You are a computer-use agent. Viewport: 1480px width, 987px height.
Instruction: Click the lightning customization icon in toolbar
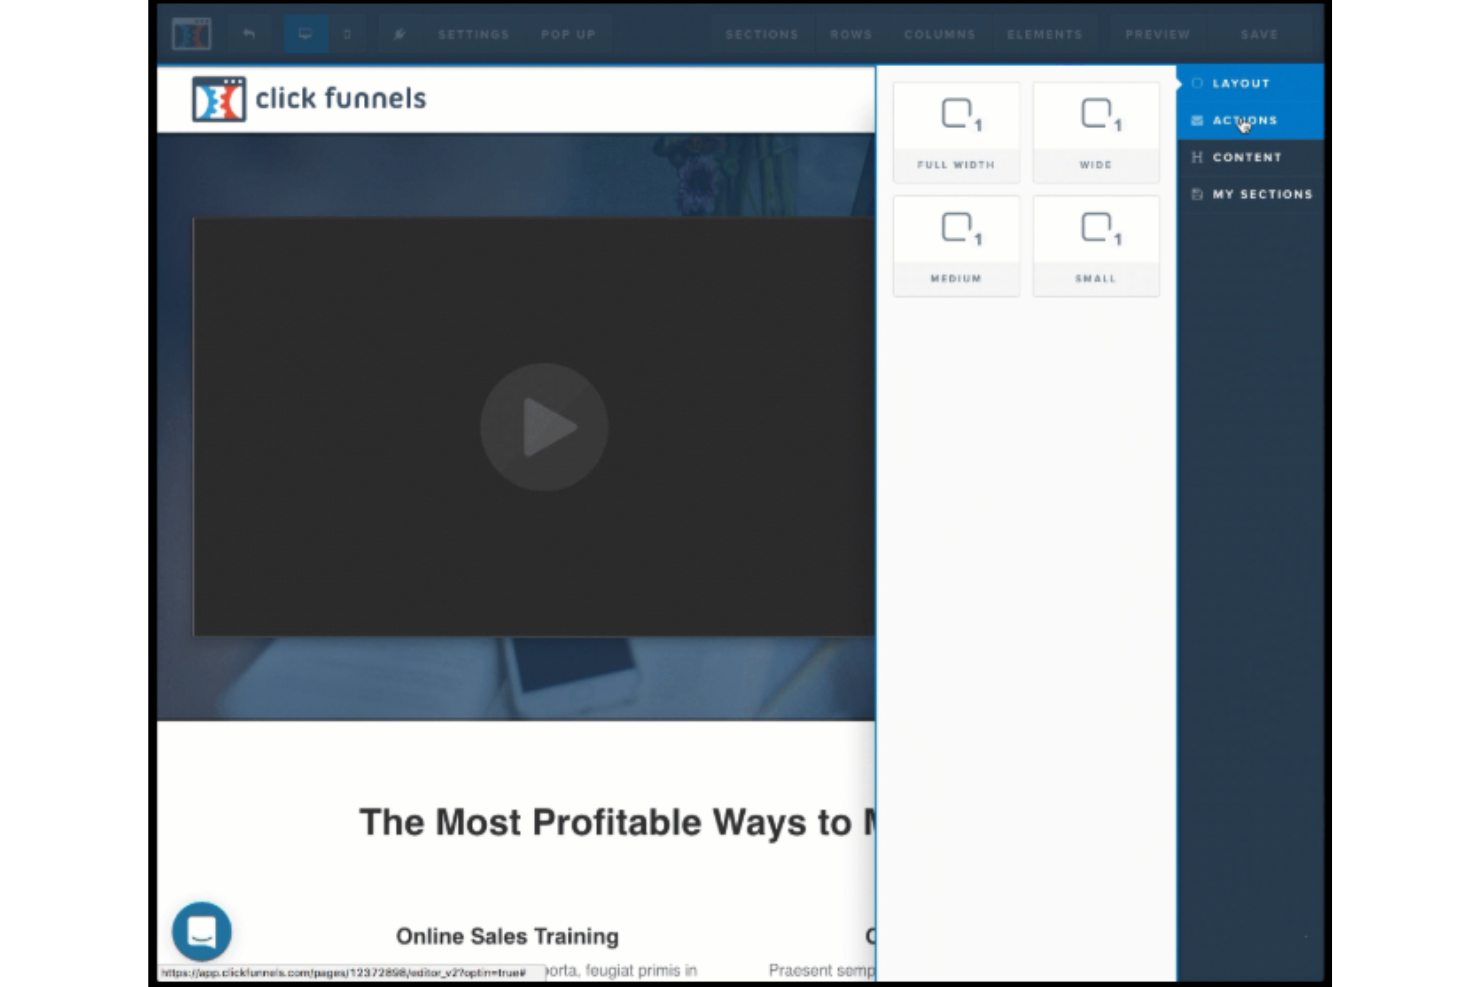click(399, 33)
